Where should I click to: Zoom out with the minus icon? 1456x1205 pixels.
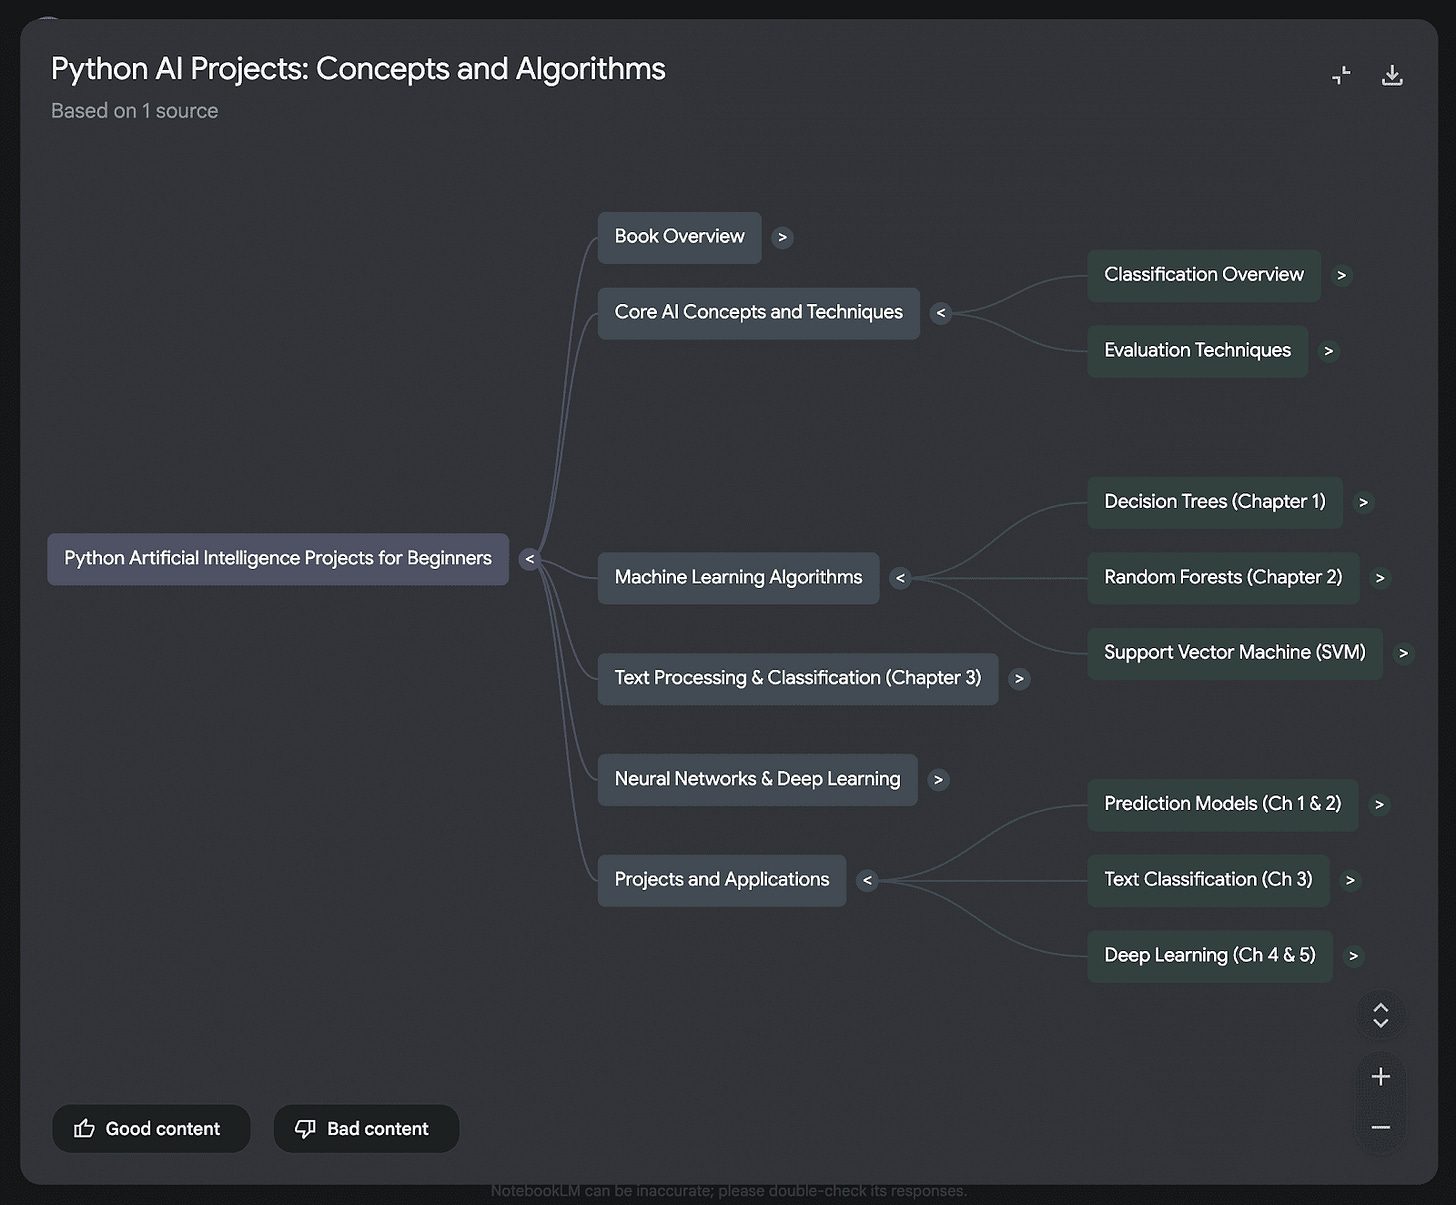[x=1381, y=1127]
